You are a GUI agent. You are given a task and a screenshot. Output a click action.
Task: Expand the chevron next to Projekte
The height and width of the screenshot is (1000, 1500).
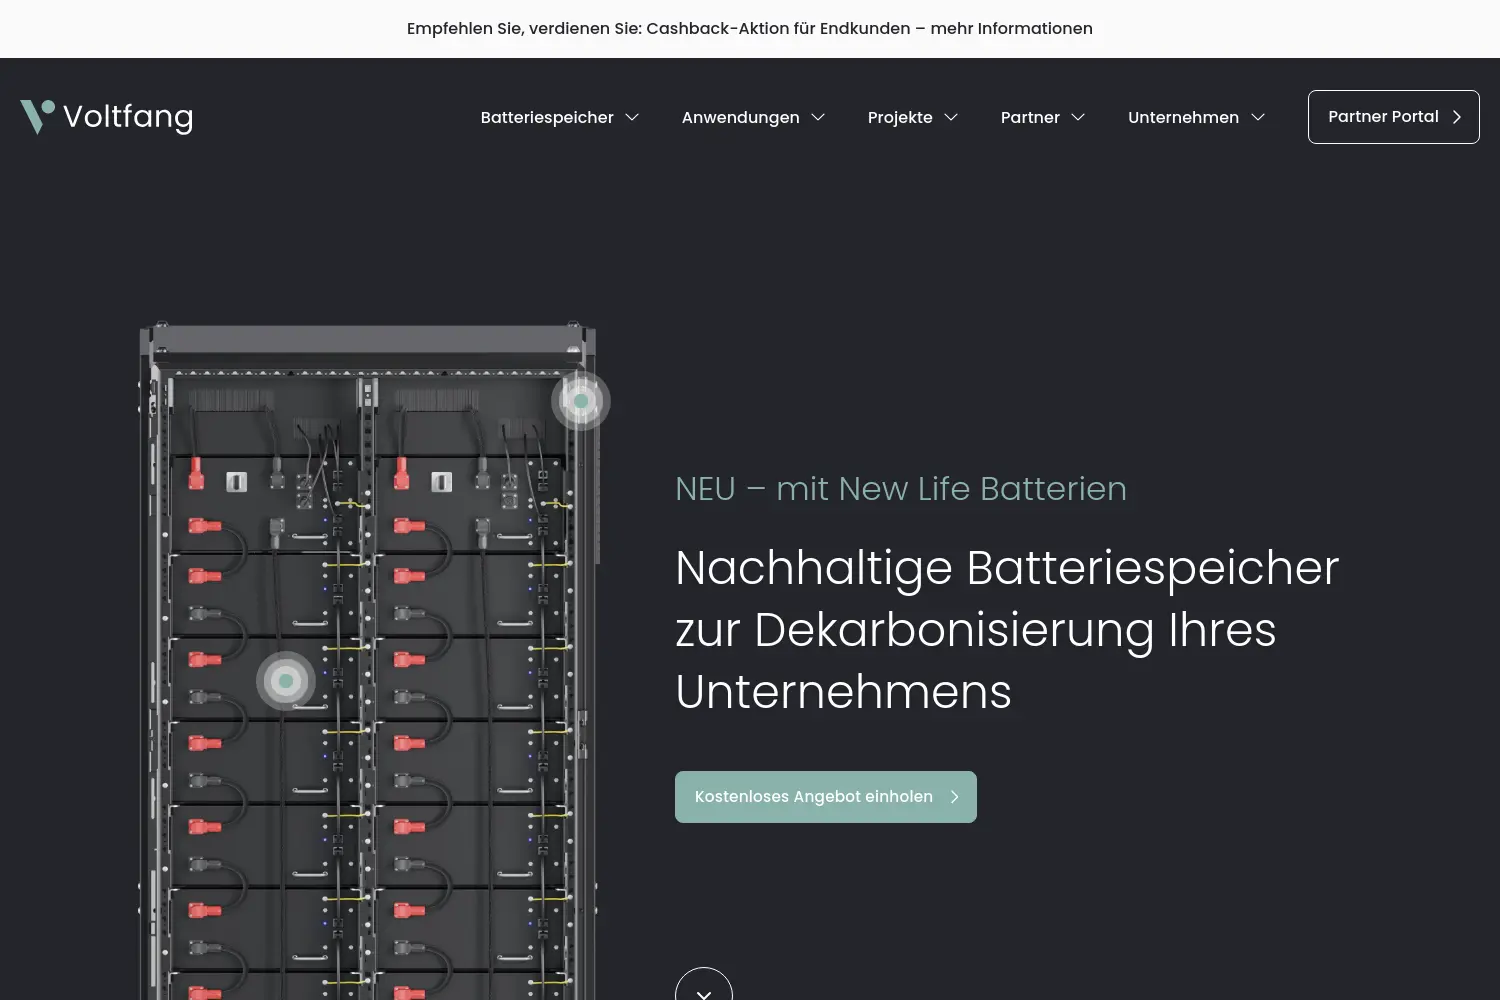[x=951, y=117]
